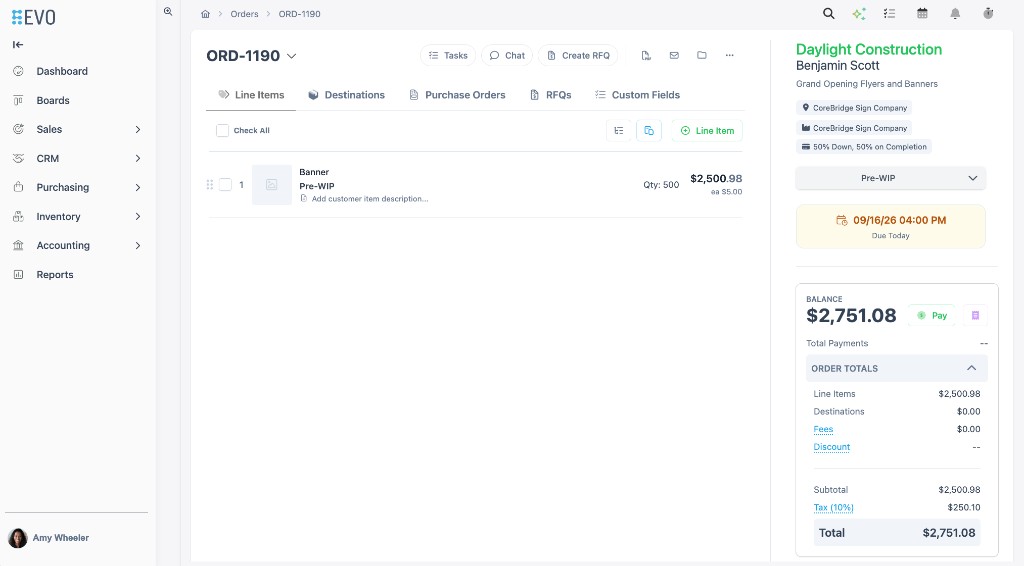
Task: Open the Chat button
Action: point(507,55)
